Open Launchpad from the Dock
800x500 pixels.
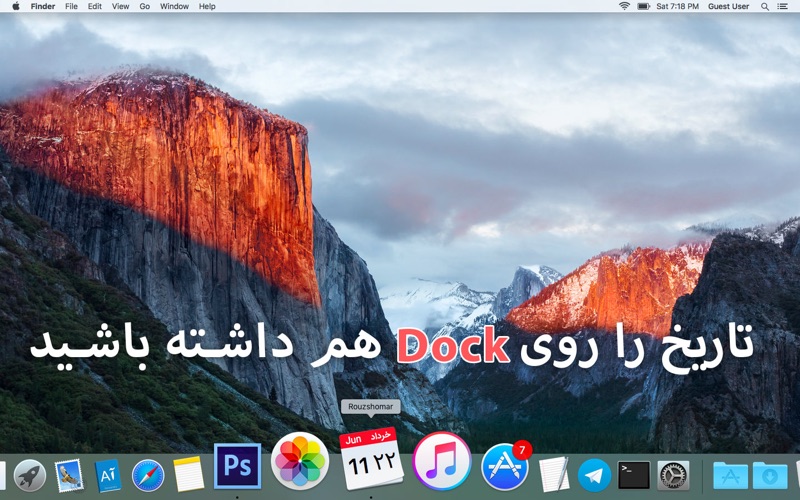pos(30,476)
